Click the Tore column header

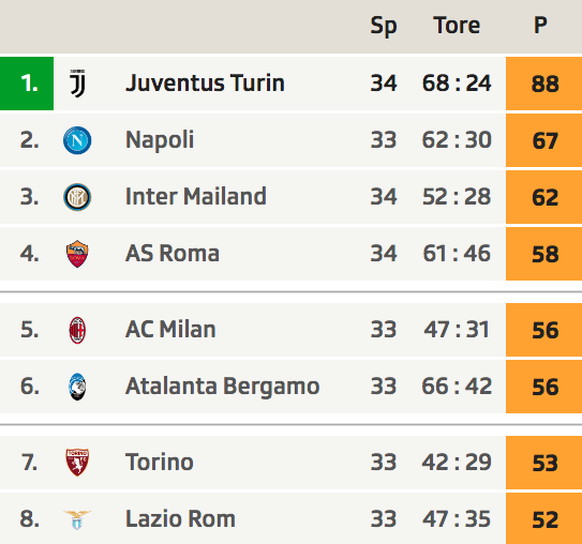pos(457,25)
